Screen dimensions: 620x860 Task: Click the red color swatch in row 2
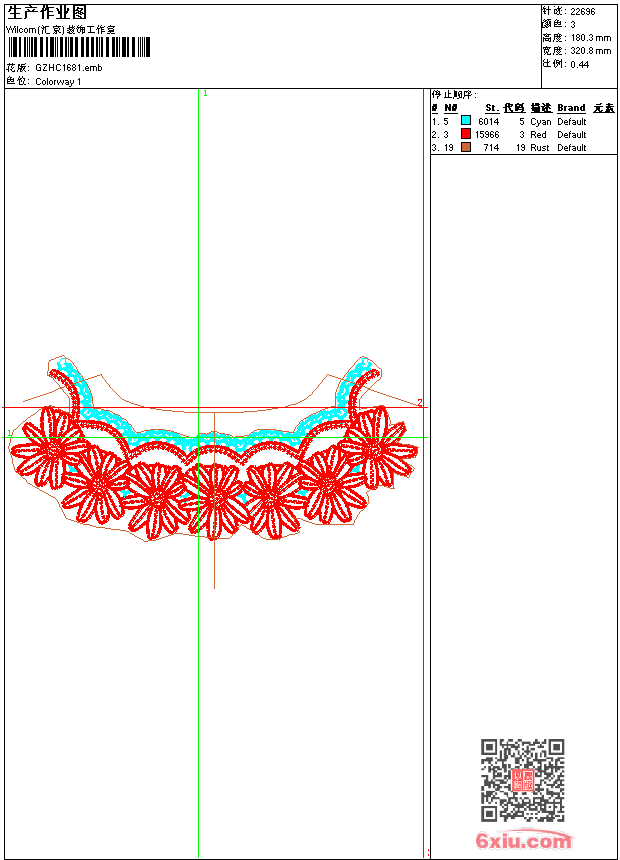click(x=466, y=133)
